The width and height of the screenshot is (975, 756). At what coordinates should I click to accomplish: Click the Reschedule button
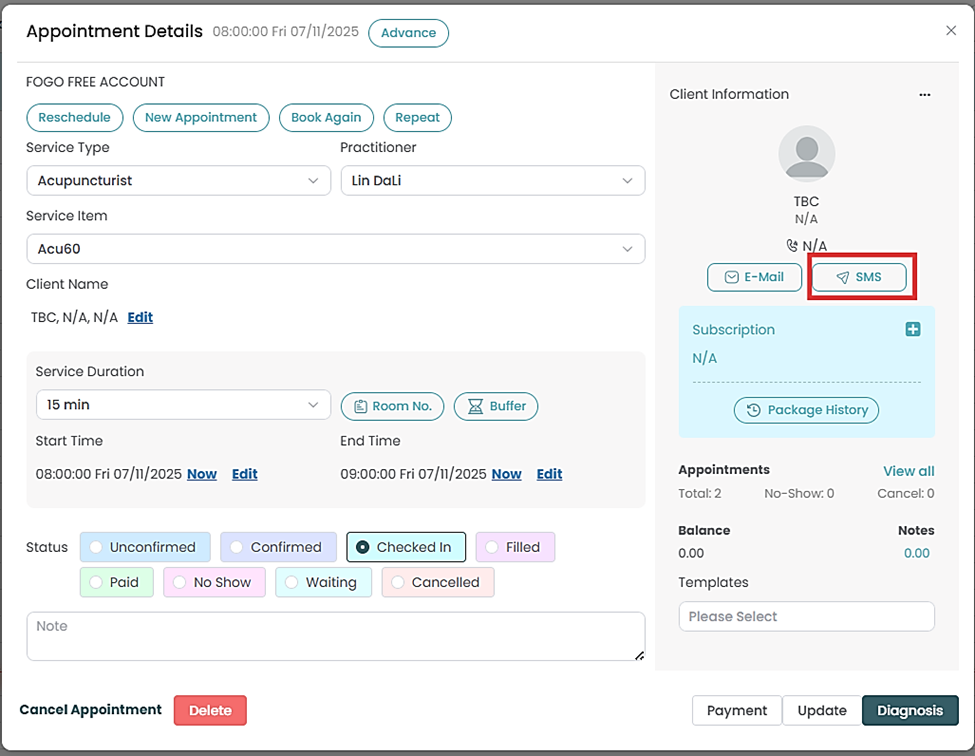(x=74, y=117)
